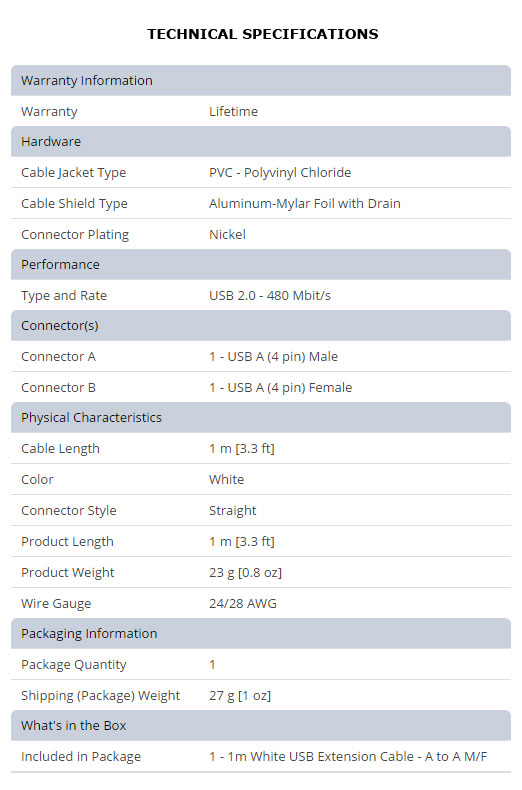Select the Physical Characteristics section header
Viewport: 522px width, 790px height.
coord(261,418)
